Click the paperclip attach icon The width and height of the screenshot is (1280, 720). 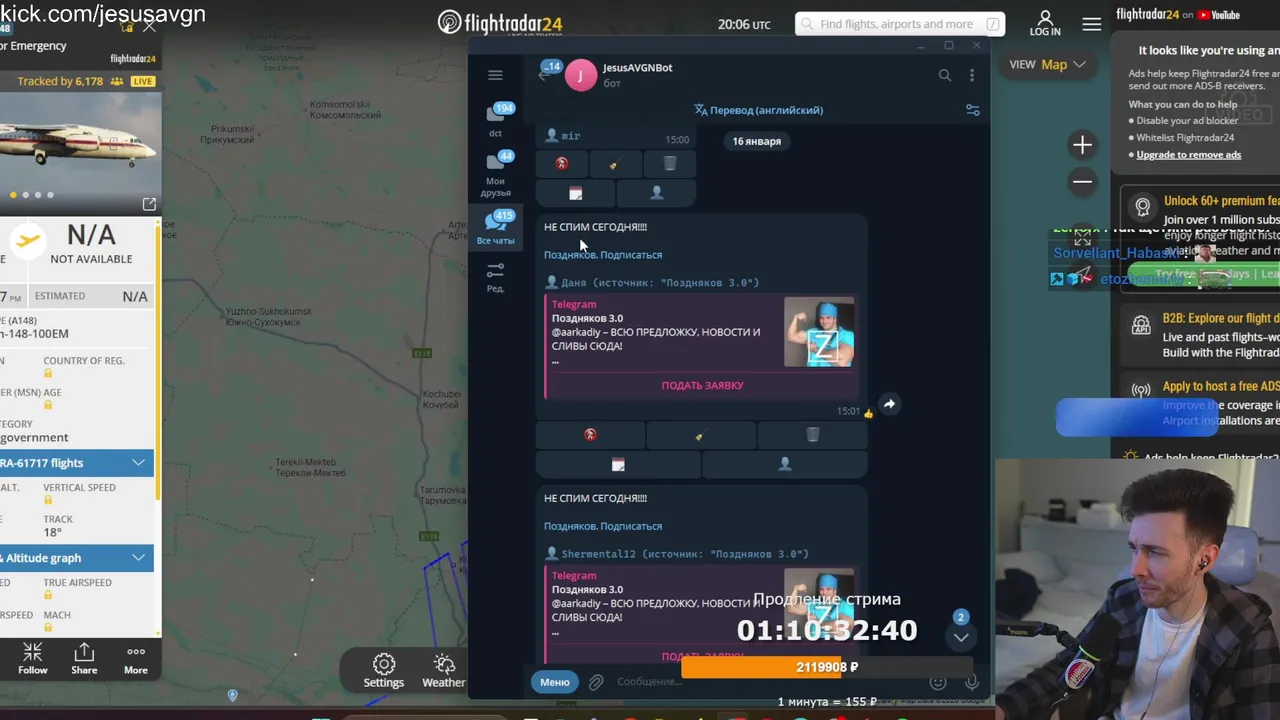(x=595, y=682)
